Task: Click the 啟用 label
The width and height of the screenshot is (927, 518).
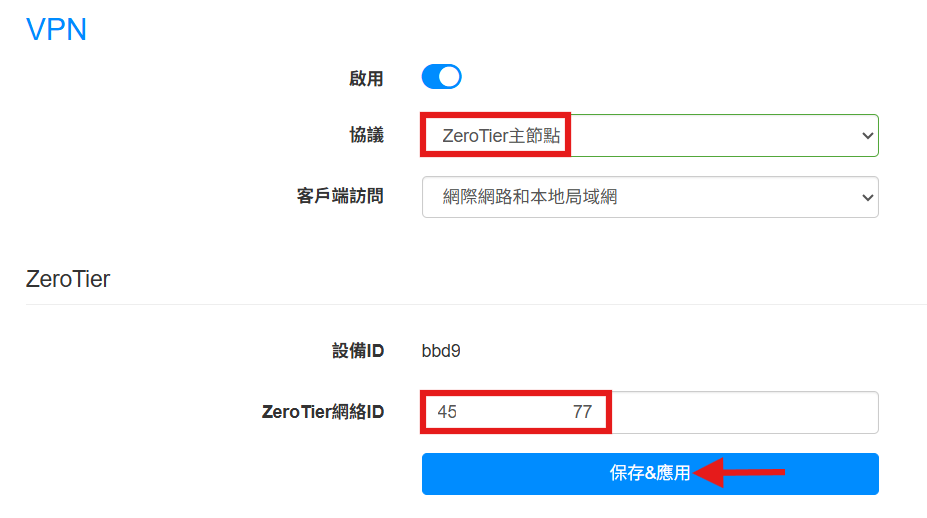Action: pos(366,78)
